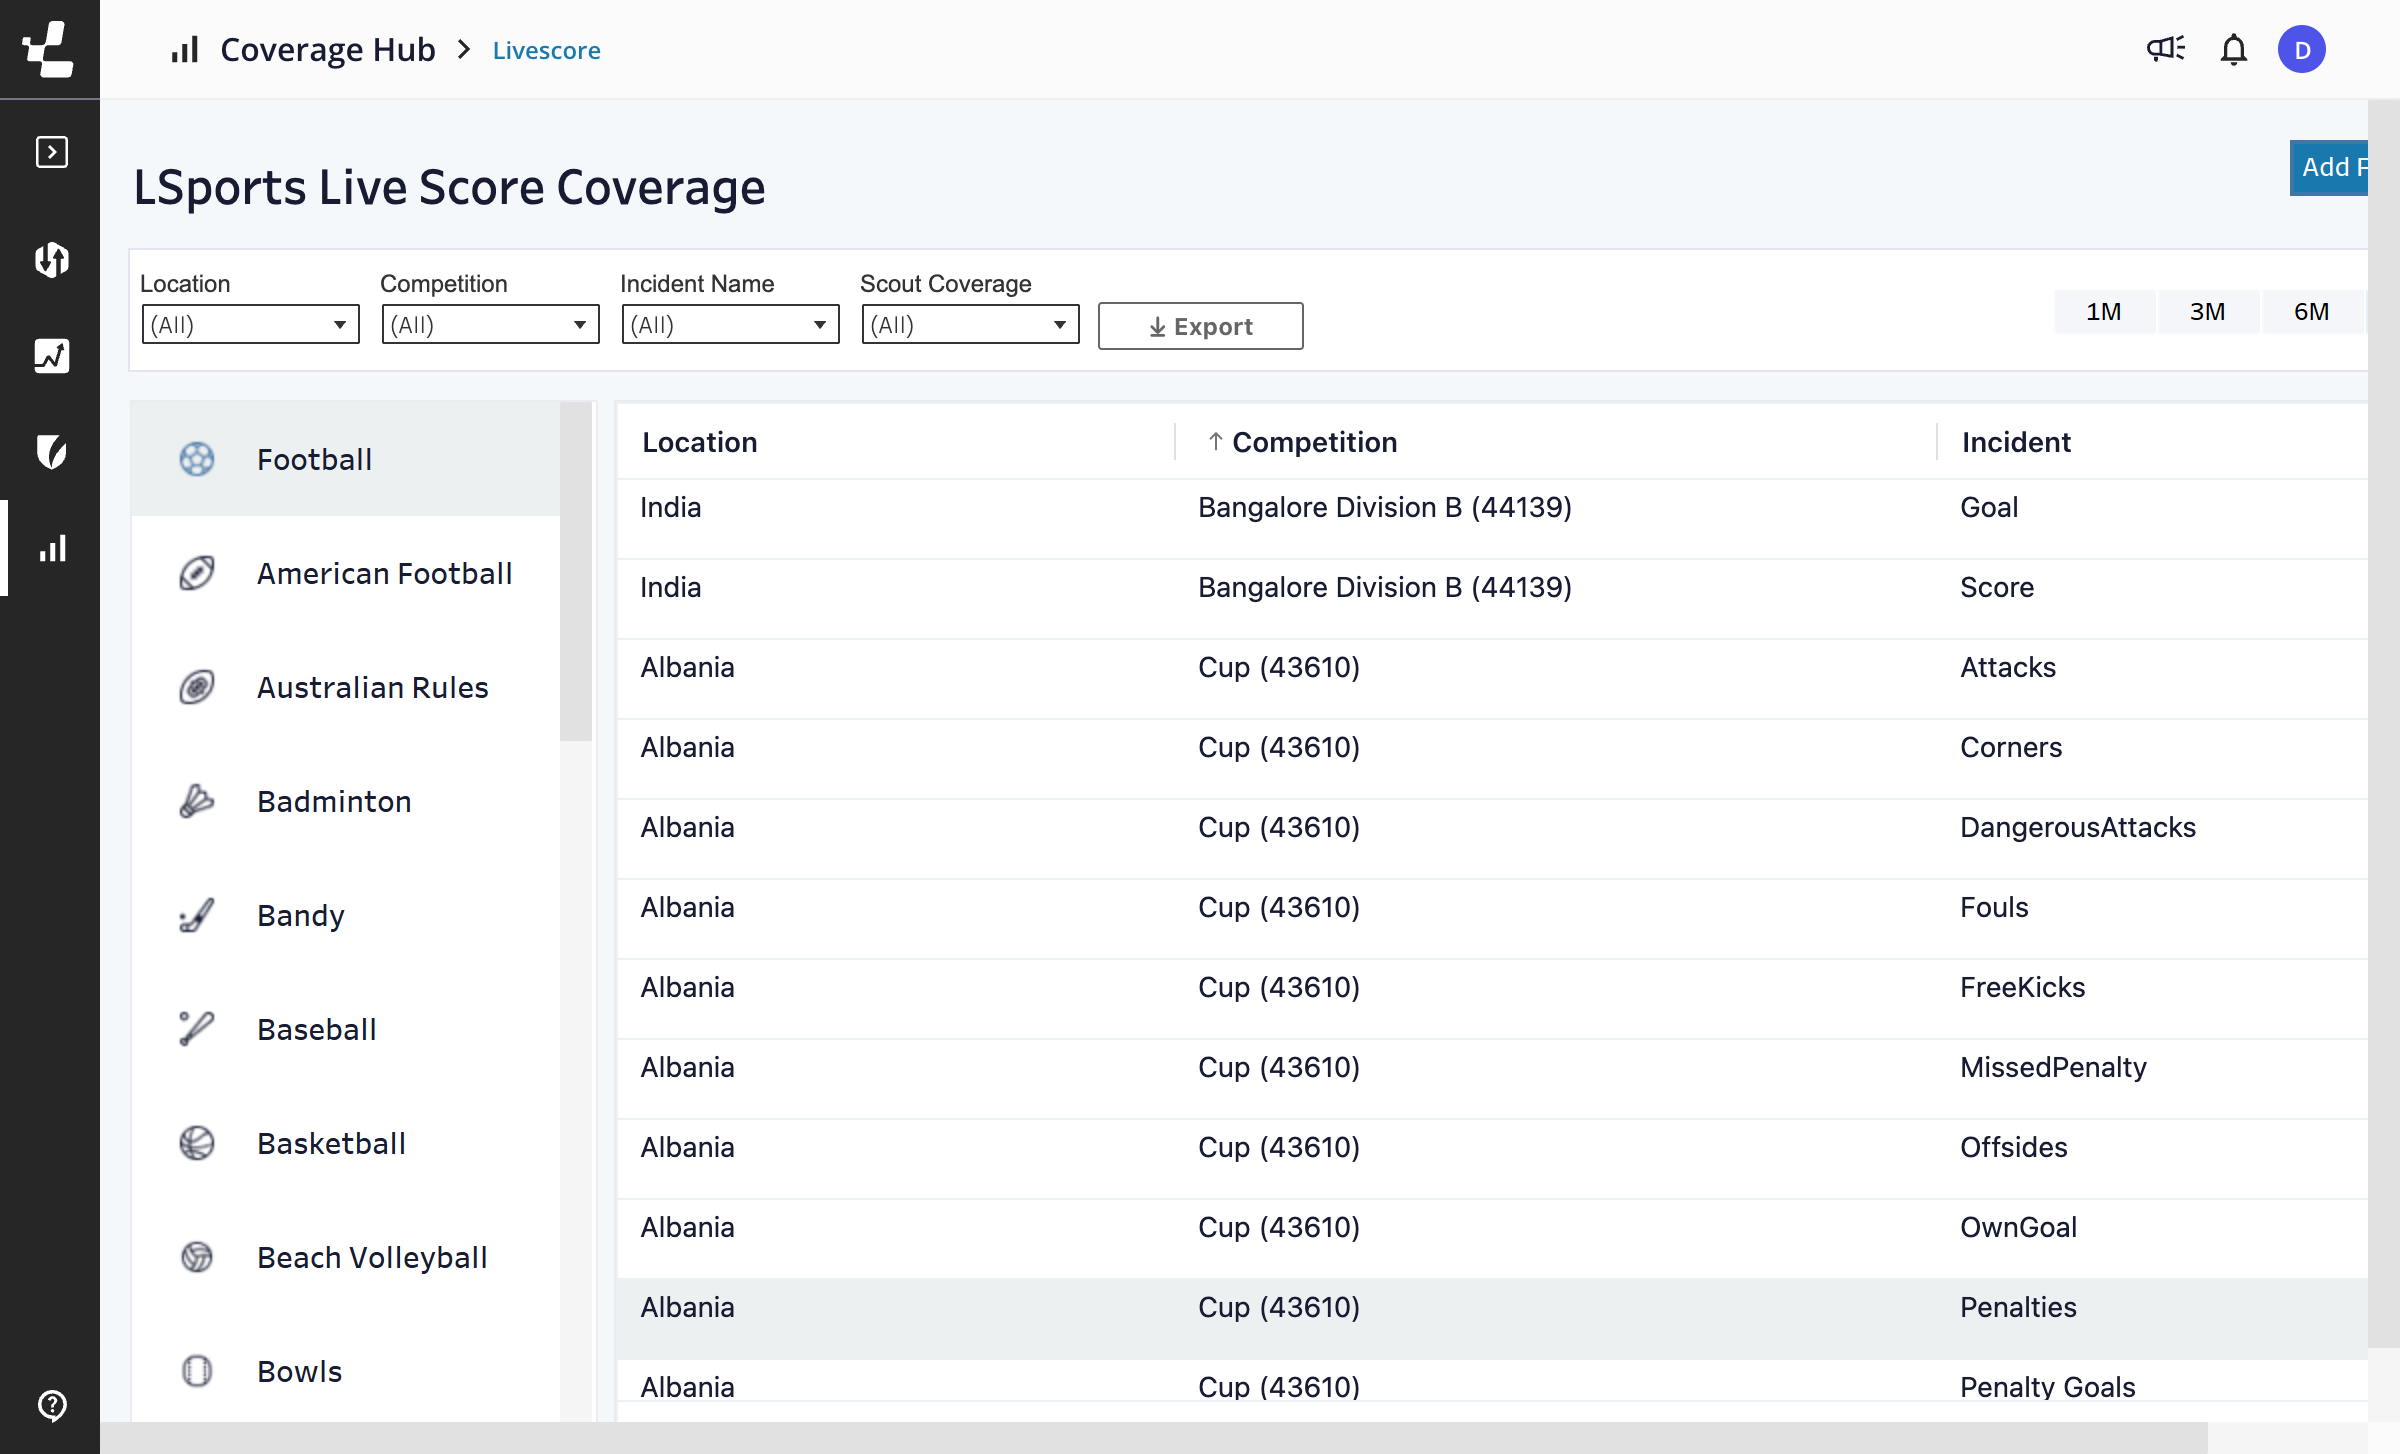Image resolution: width=2400 pixels, height=1454 pixels.
Task: Click the Coverage Hub bar chart sidebar icon
Action: coord(51,548)
